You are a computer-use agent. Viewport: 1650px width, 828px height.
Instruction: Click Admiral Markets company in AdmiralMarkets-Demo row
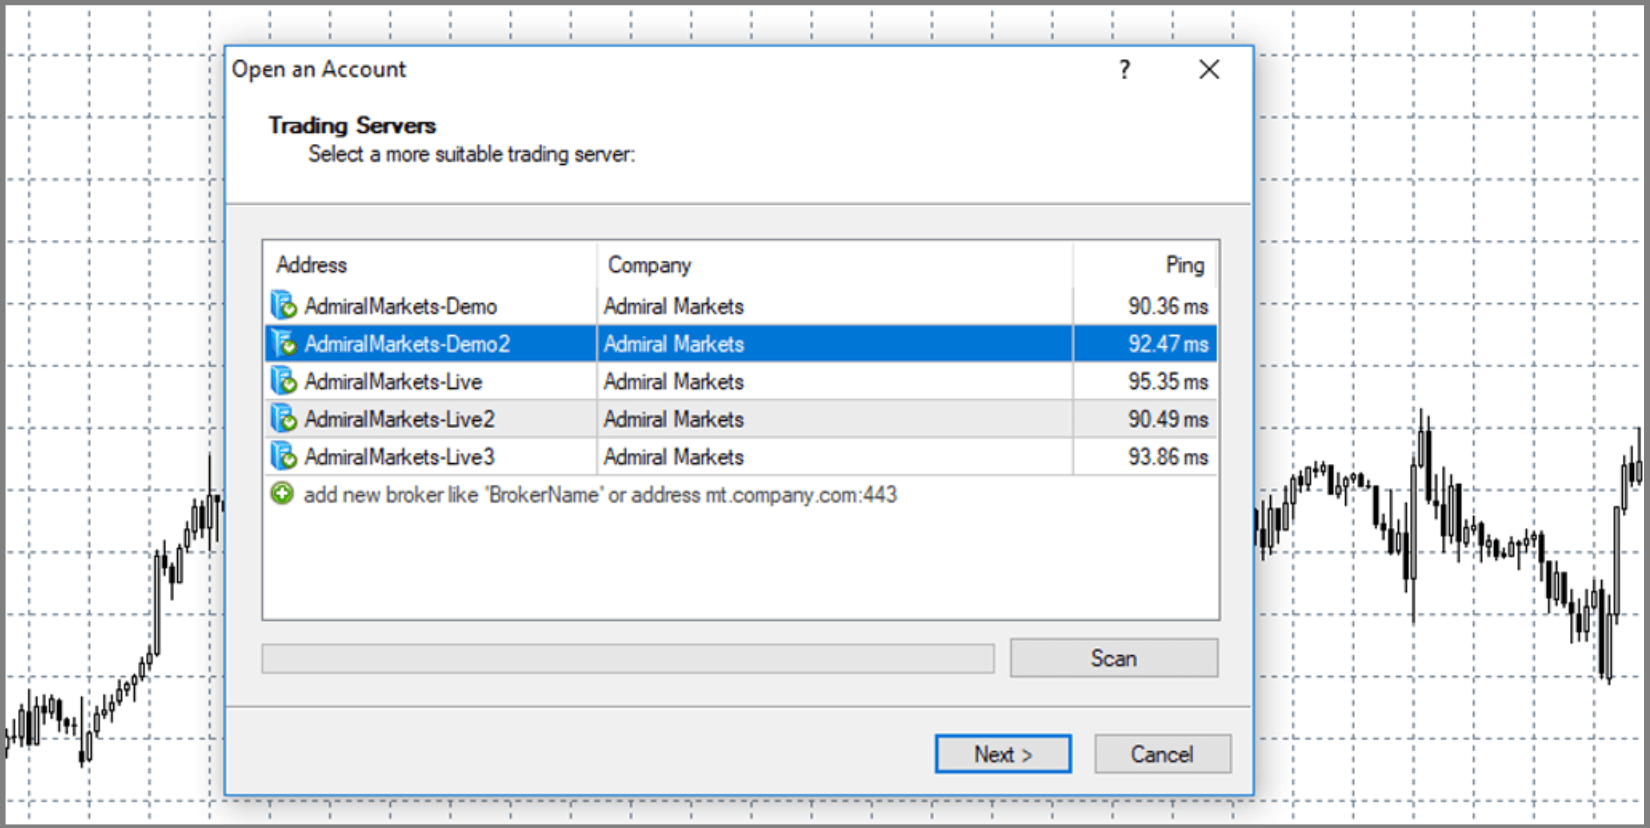(x=674, y=306)
